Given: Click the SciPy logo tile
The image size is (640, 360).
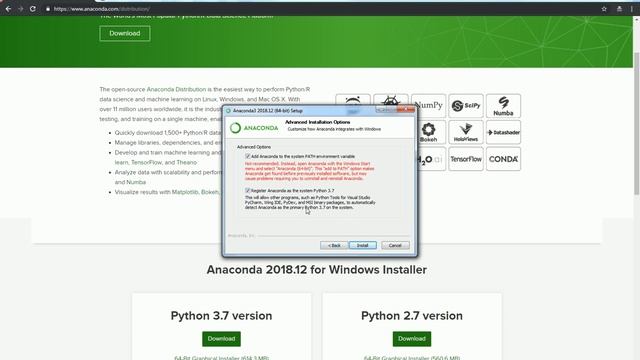Looking at the screenshot, I should [466, 106].
